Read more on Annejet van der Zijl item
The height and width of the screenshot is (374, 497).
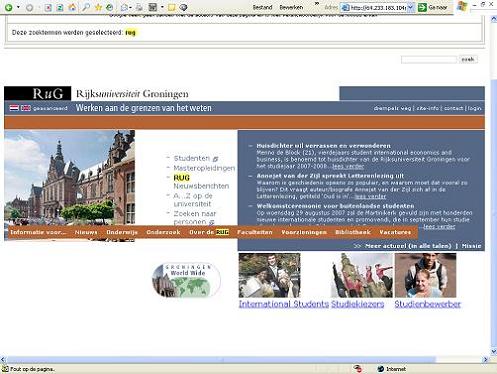click(x=370, y=196)
